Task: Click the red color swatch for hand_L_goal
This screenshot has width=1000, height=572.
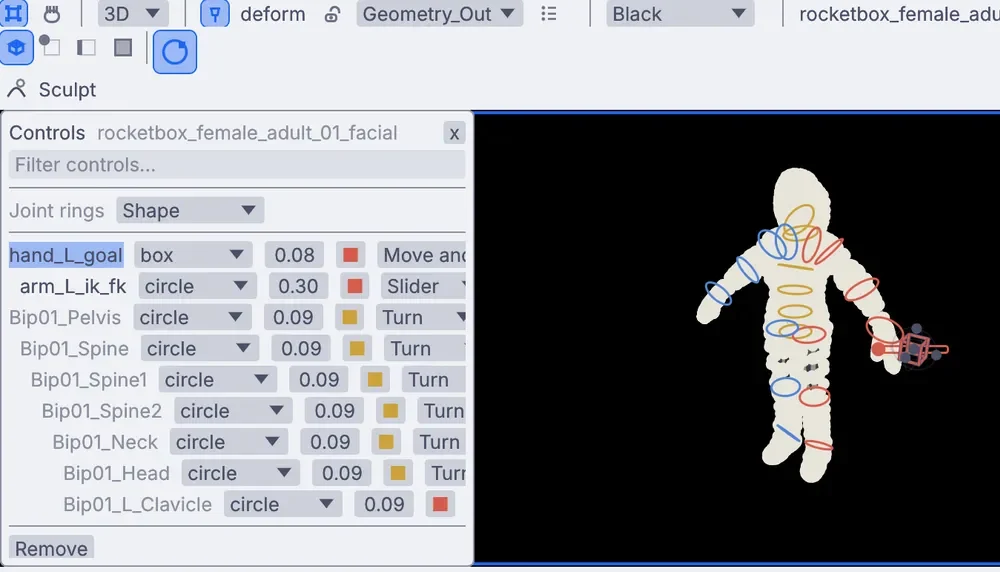Action: 350,255
